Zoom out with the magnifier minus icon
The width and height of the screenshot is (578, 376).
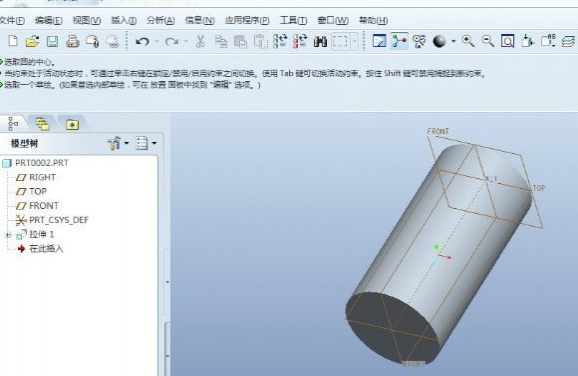click(488, 41)
